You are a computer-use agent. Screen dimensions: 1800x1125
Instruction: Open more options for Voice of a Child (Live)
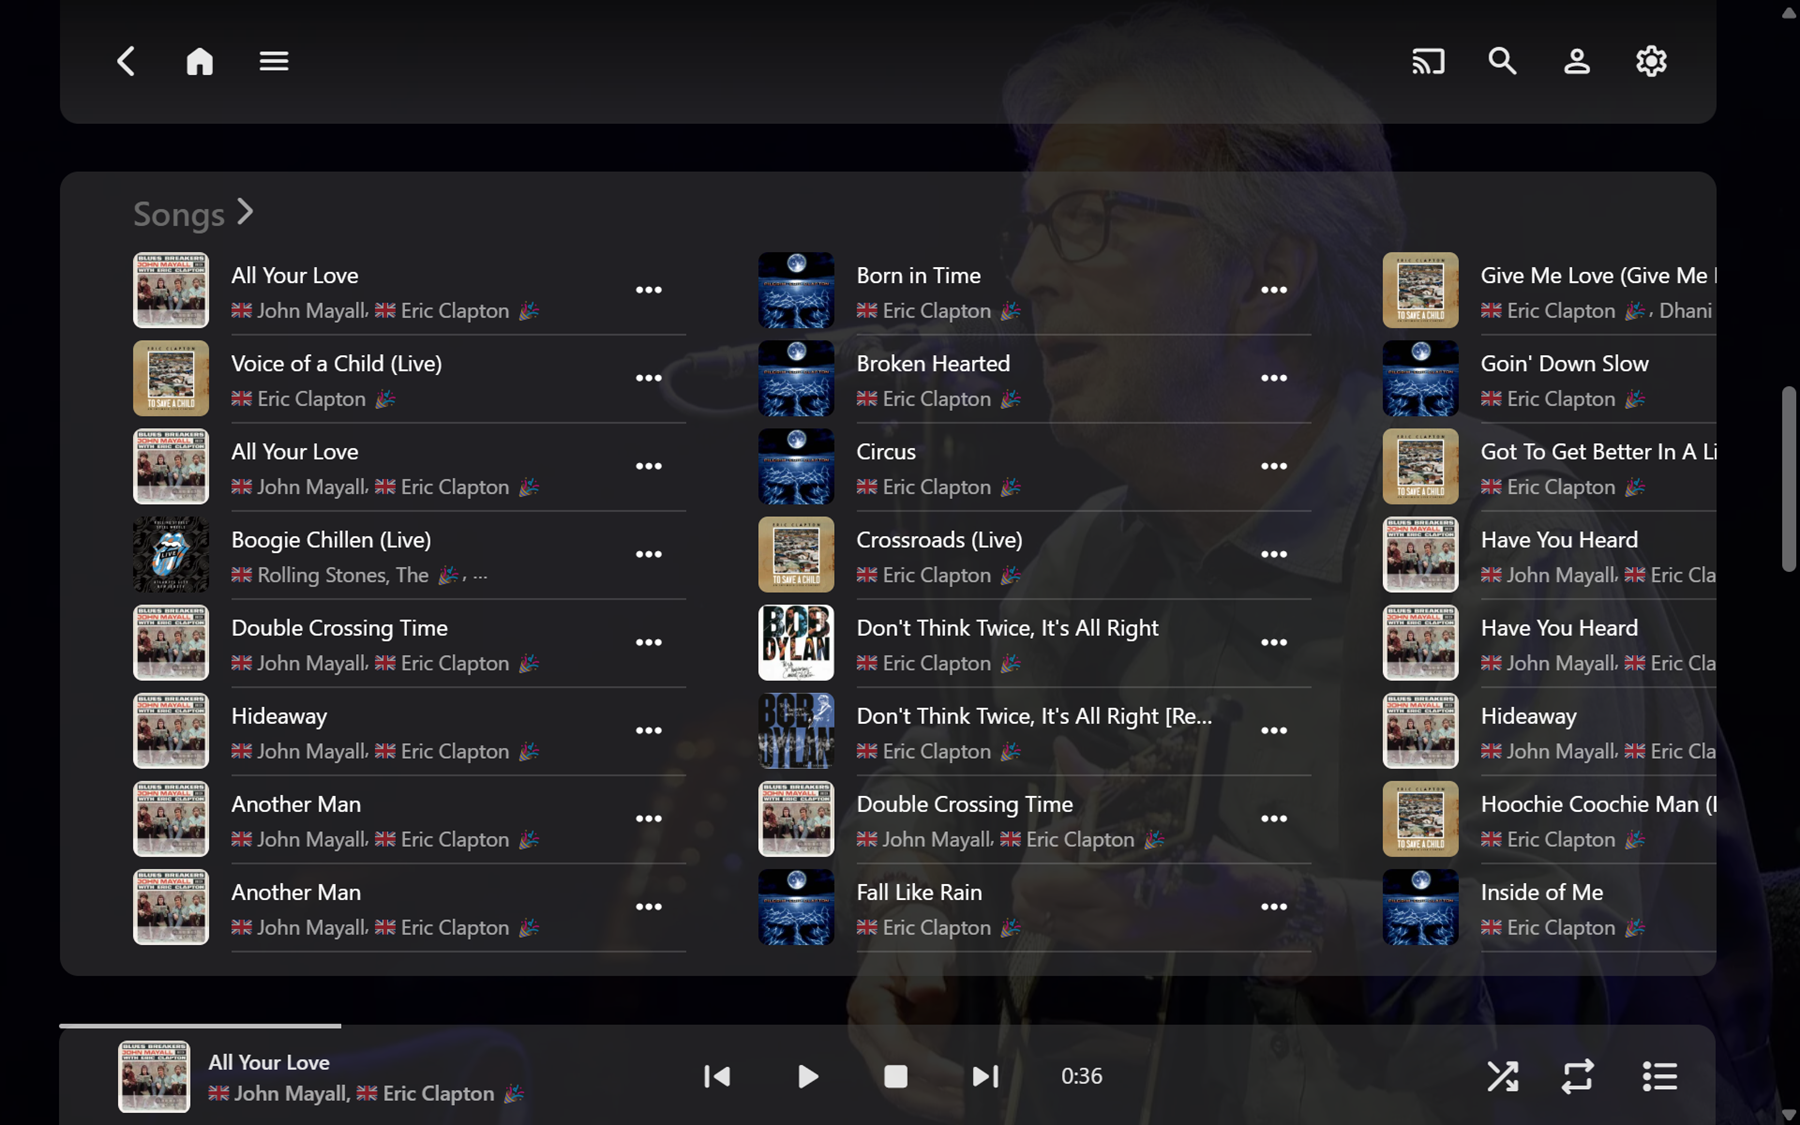649,378
